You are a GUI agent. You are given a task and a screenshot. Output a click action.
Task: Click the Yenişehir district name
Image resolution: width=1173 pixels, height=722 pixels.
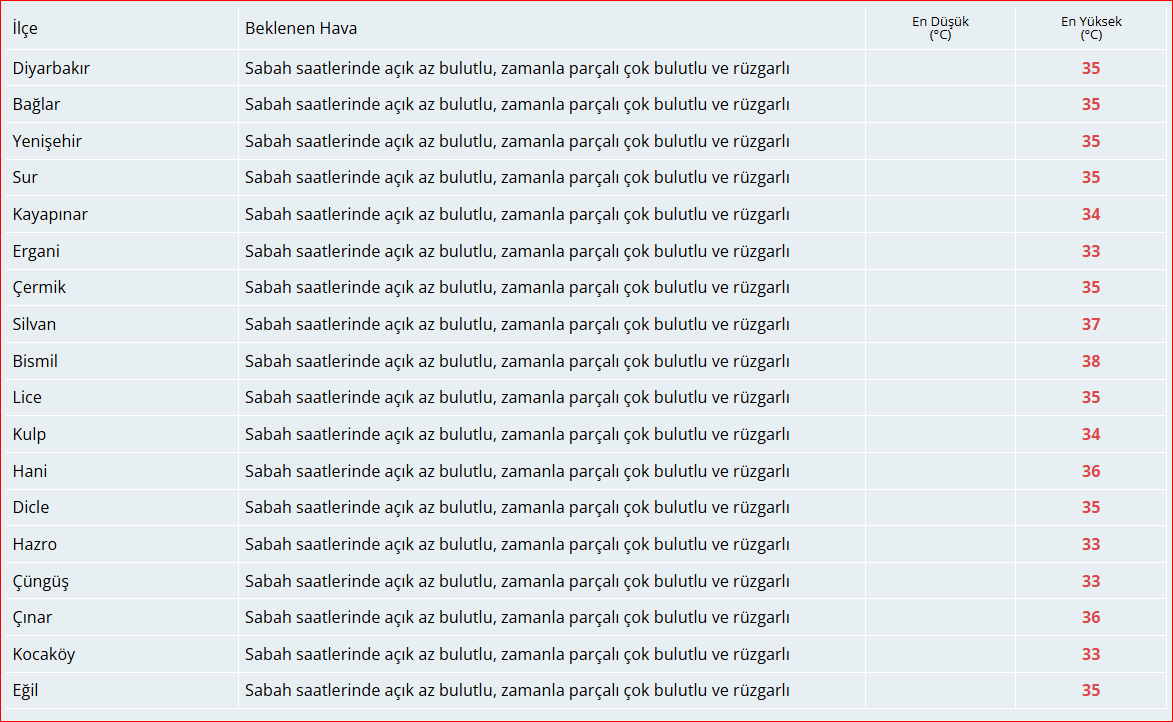47,141
